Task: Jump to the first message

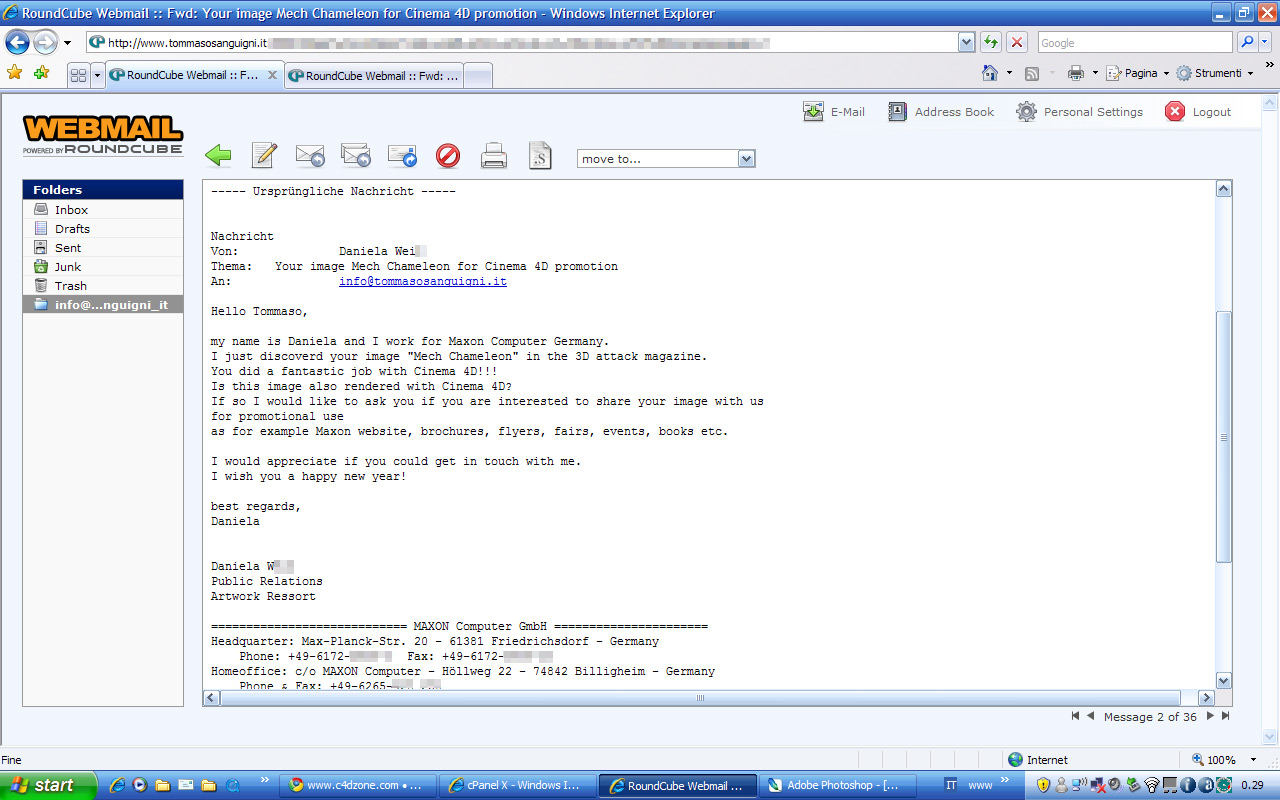Action: pyautogui.click(x=1076, y=716)
